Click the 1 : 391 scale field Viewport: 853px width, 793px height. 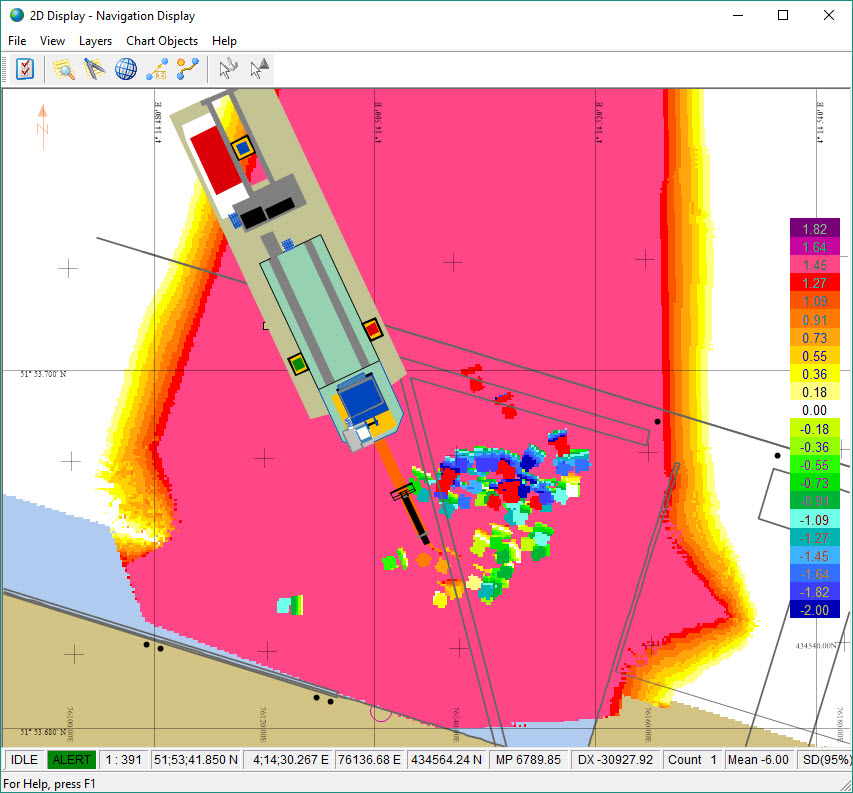[x=124, y=760]
